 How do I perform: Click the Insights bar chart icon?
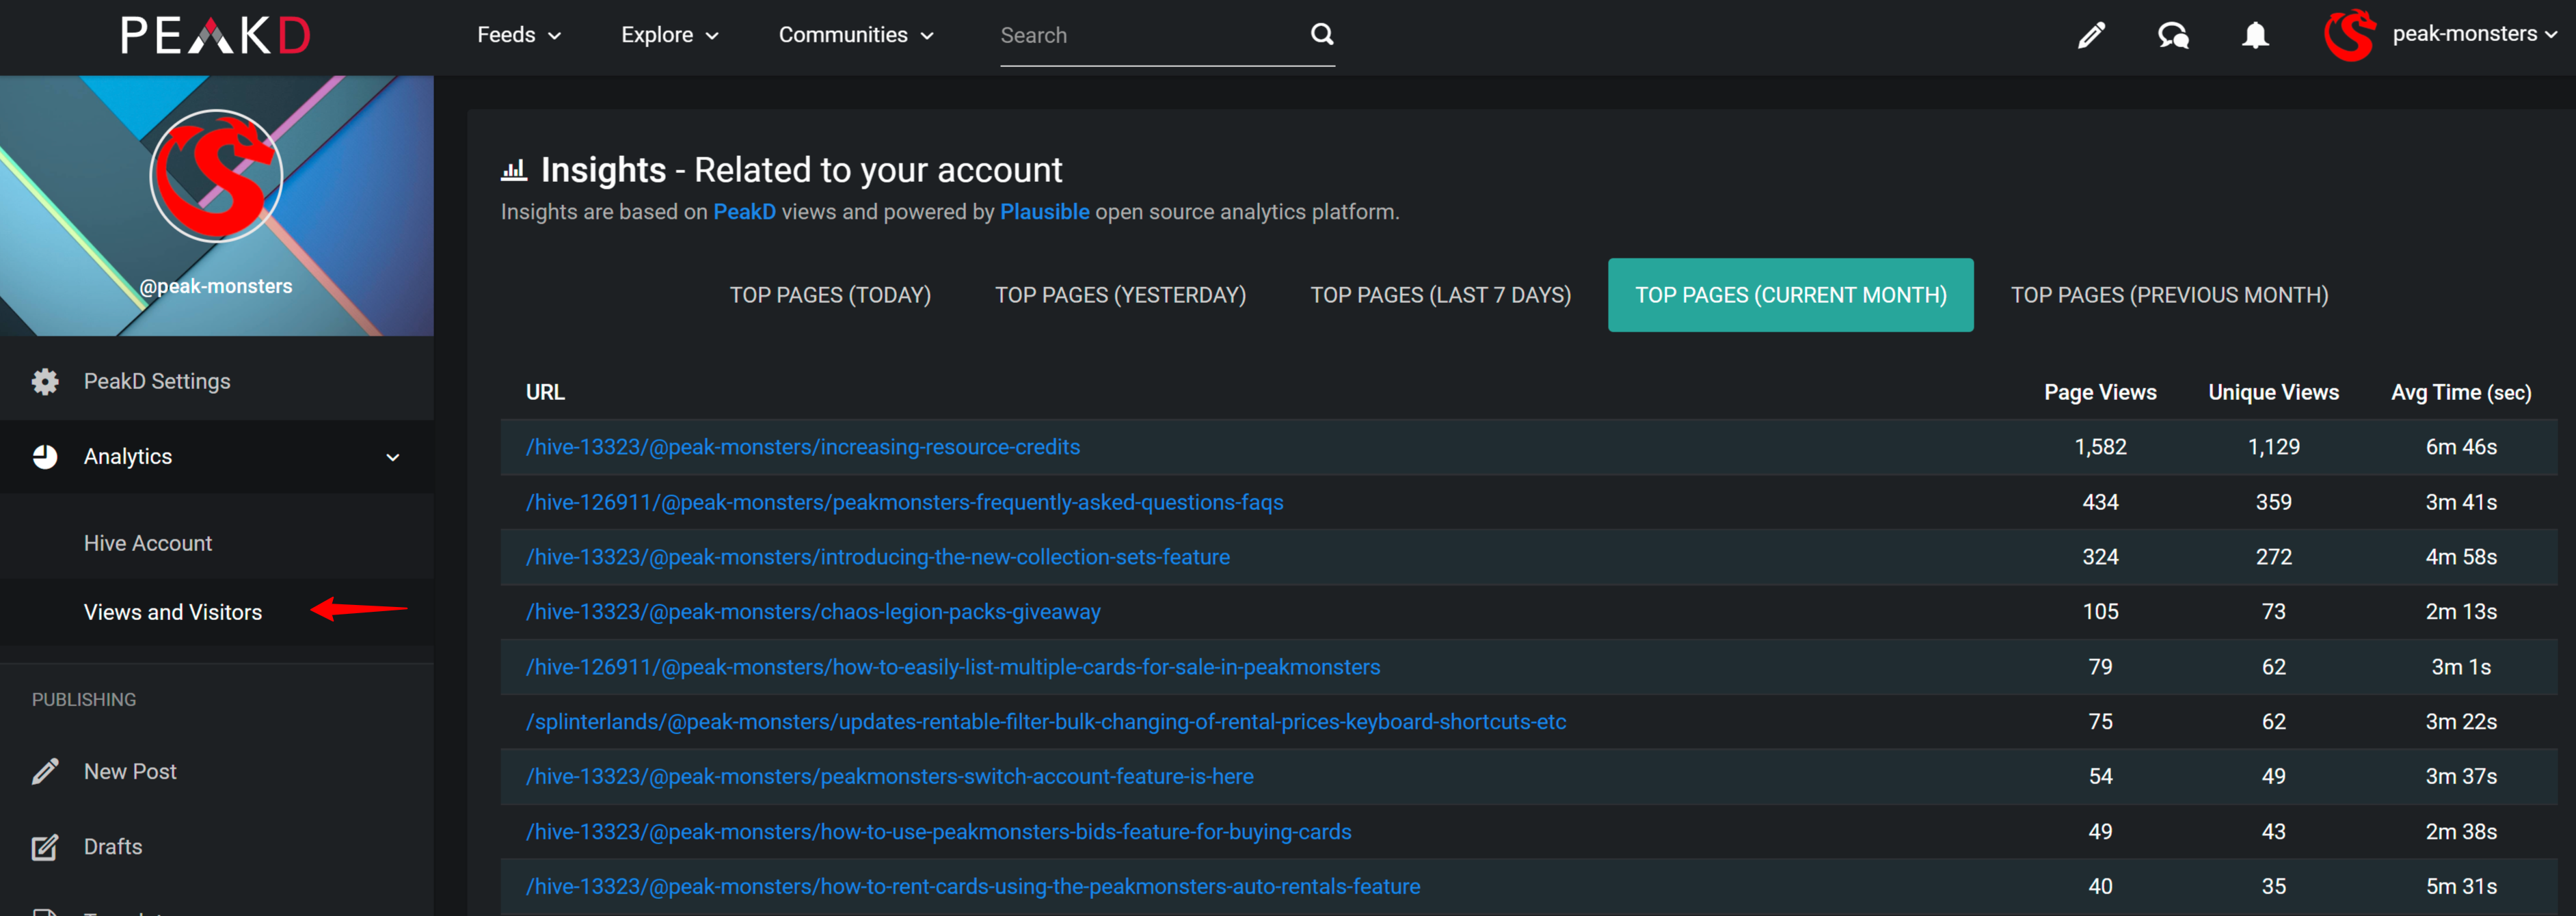tap(513, 170)
